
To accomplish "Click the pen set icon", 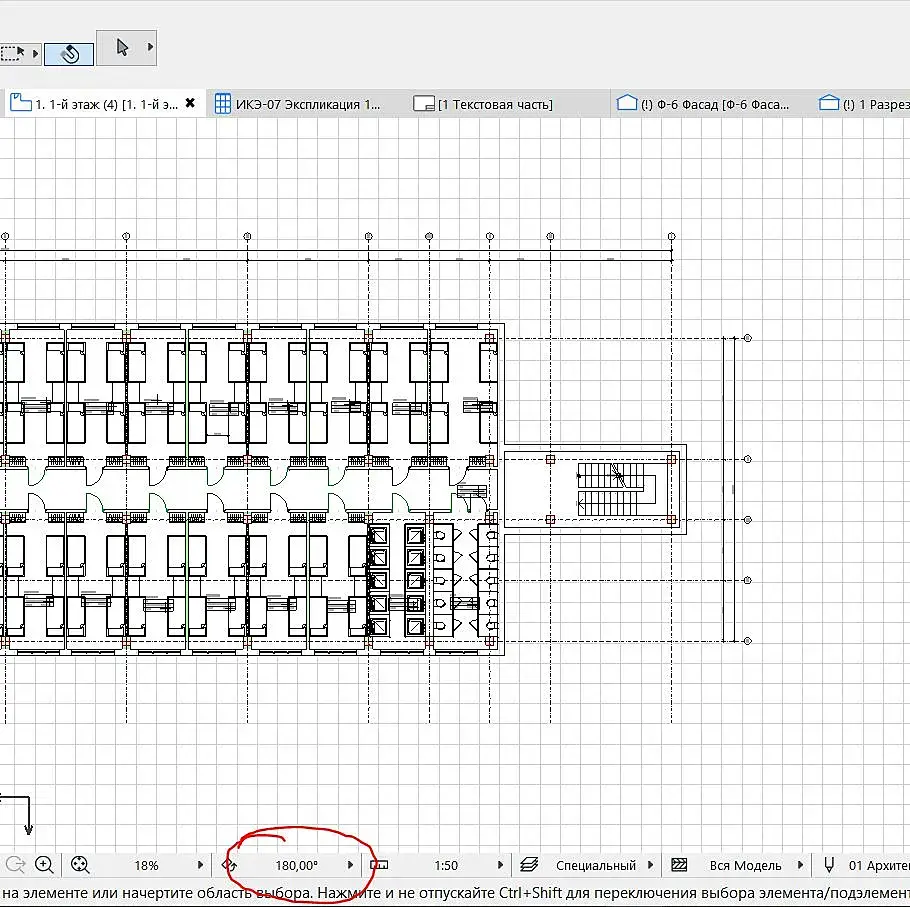I will 829,865.
